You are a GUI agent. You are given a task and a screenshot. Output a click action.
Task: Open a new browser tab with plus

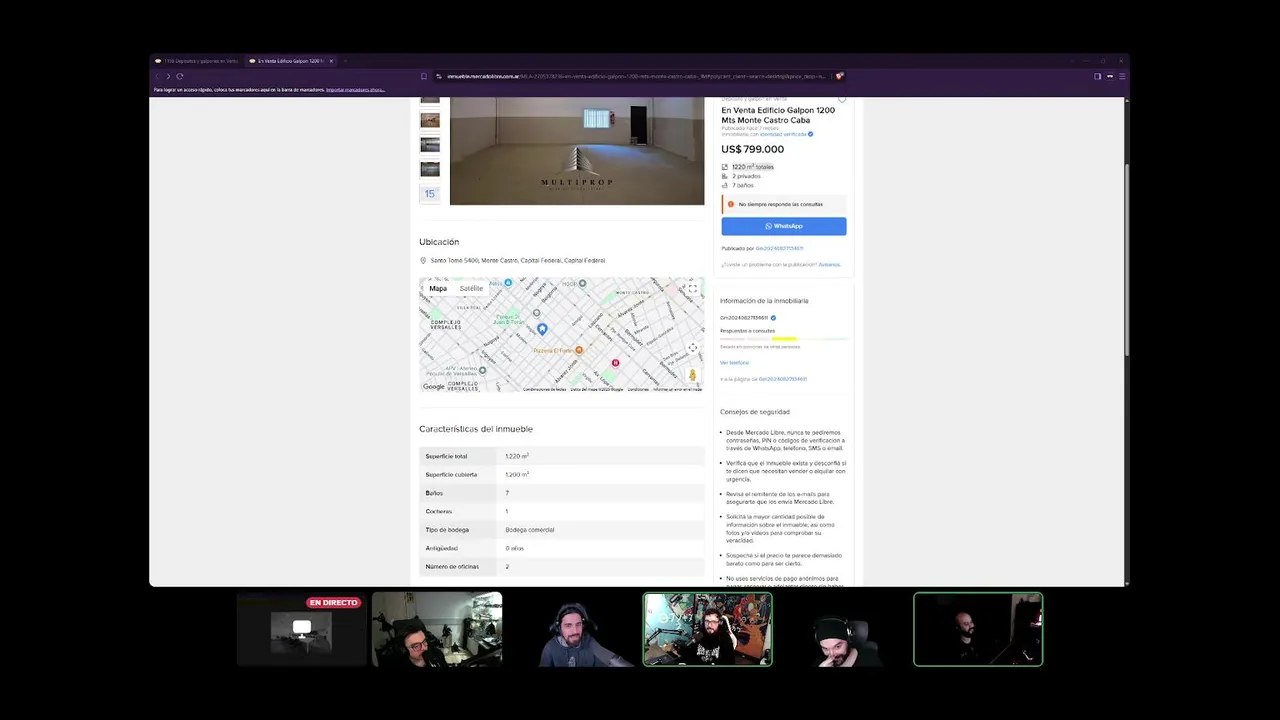coord(346,61)
